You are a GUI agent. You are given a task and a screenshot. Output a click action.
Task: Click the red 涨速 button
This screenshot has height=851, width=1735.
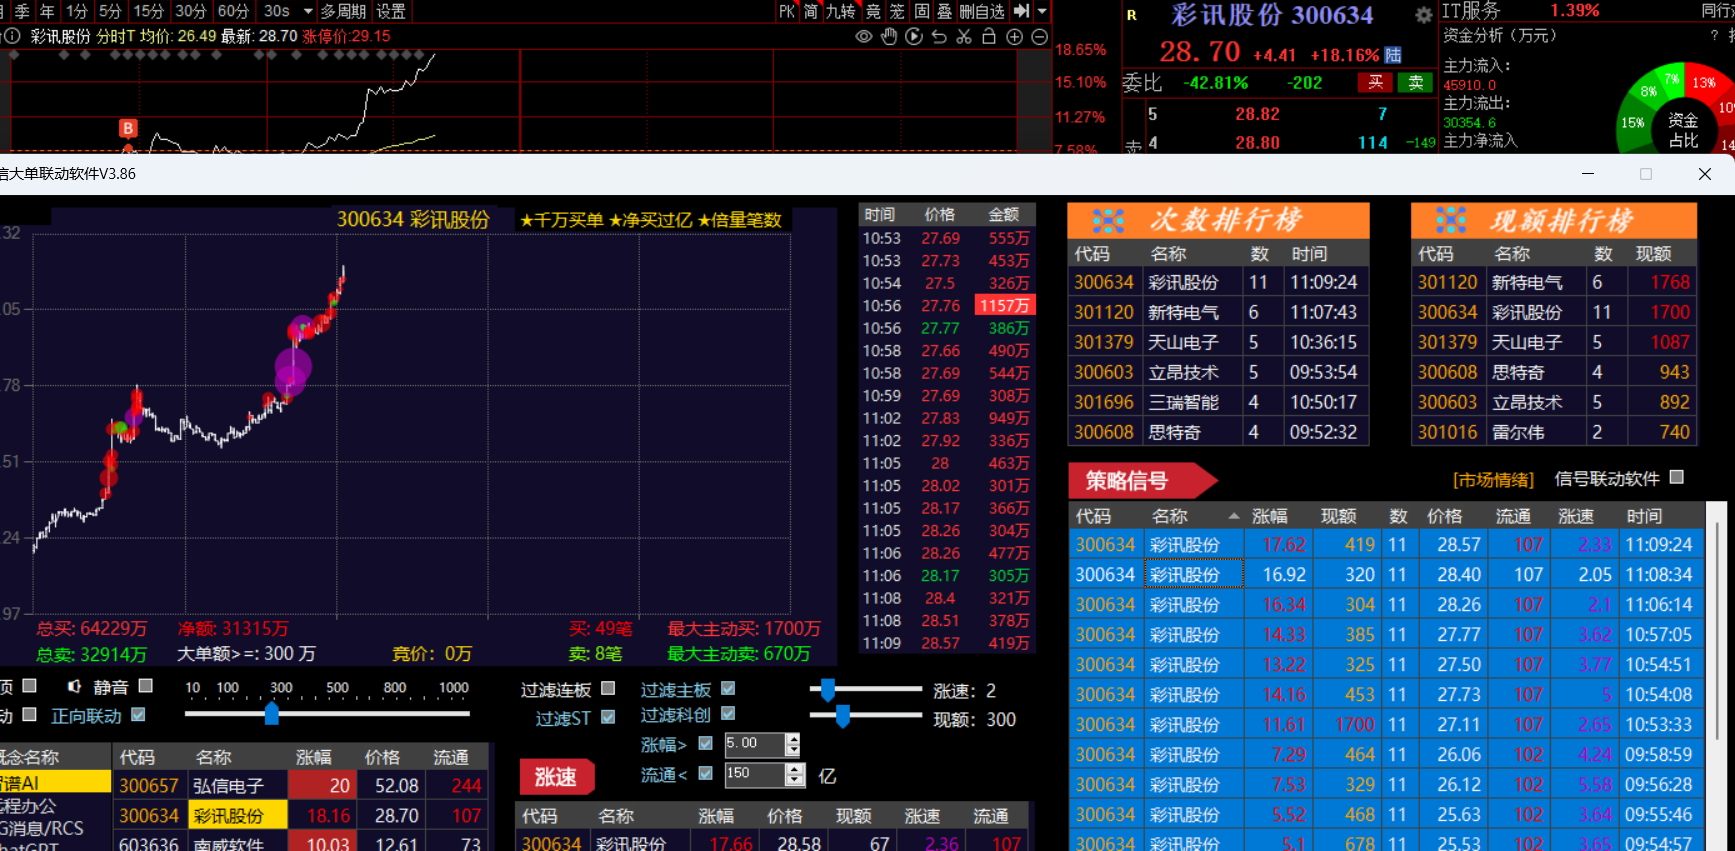556,777
